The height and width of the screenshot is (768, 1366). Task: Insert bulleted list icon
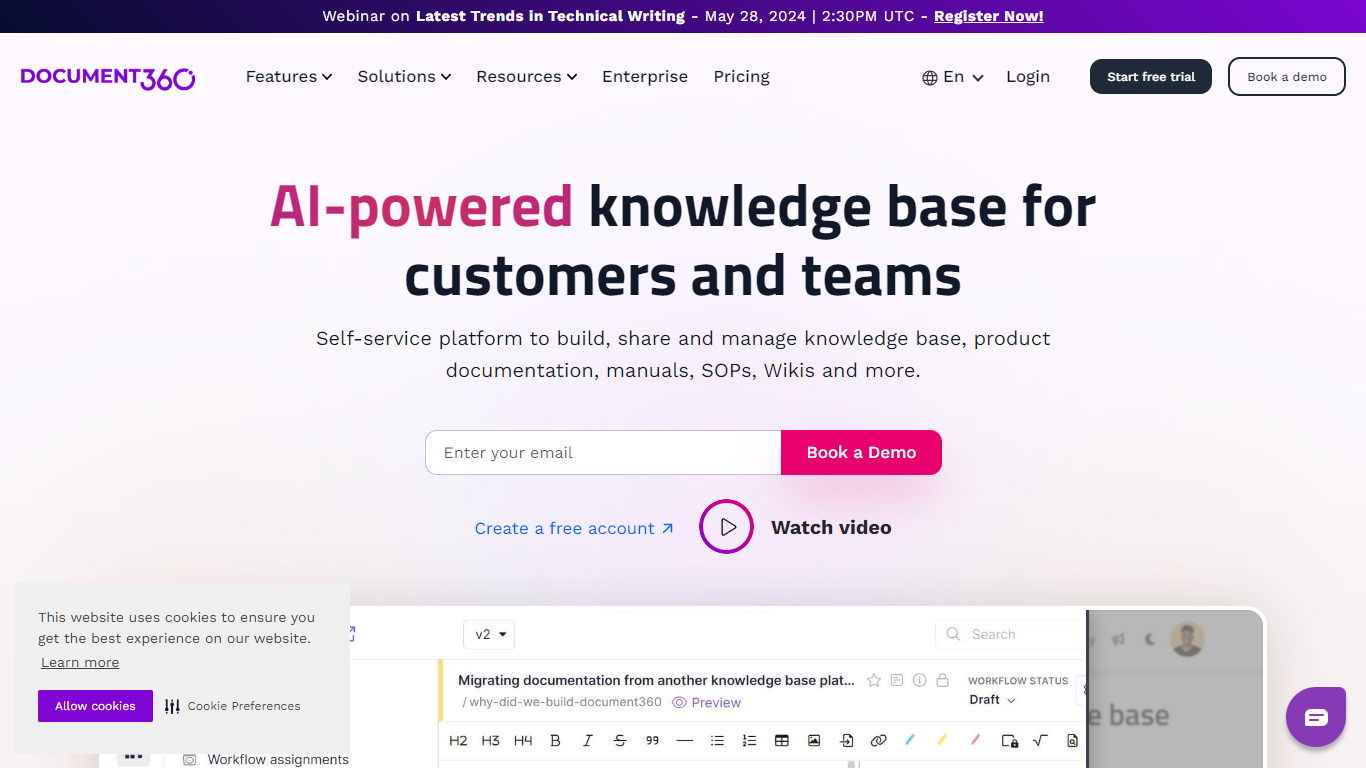pyautogui.click(x=717, y=741)
